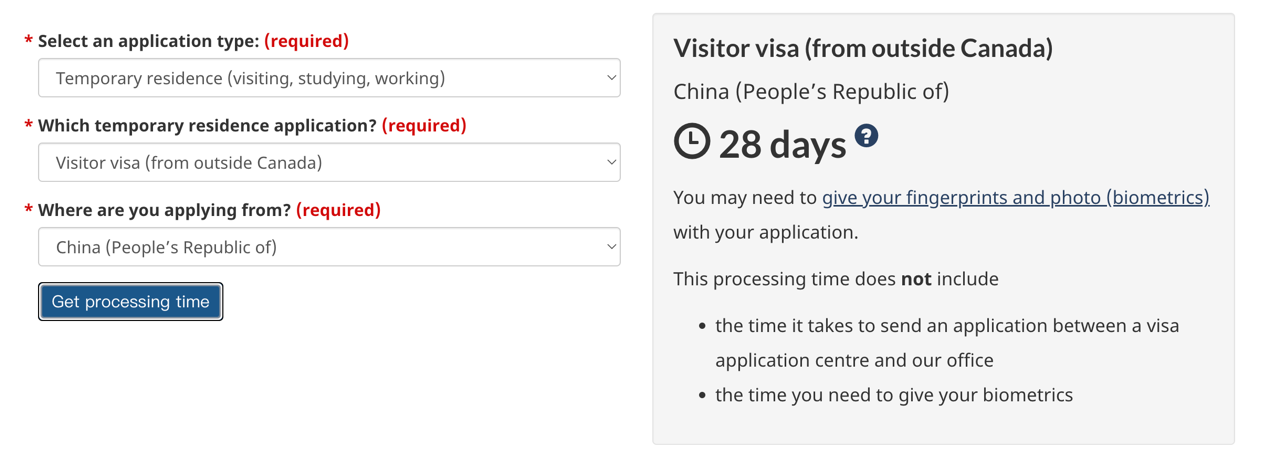This screenshot has height=474, width=1270.
Task: Click the '28 days' processing time text
Action: click(x=782, y=144)
